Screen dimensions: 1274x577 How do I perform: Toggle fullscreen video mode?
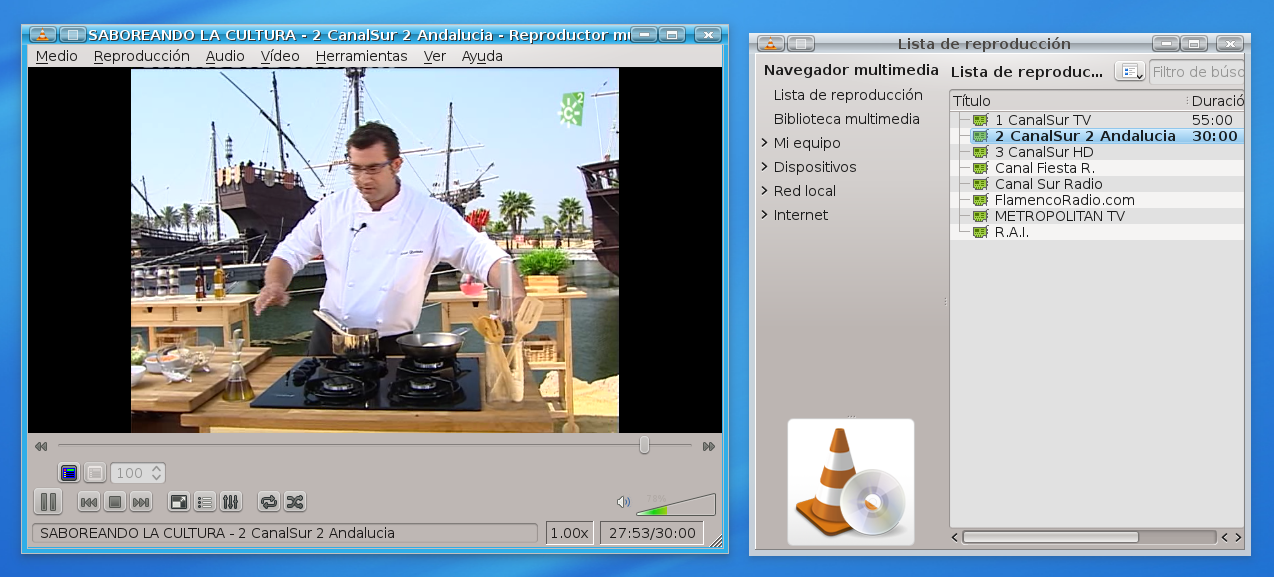[179, 502]
